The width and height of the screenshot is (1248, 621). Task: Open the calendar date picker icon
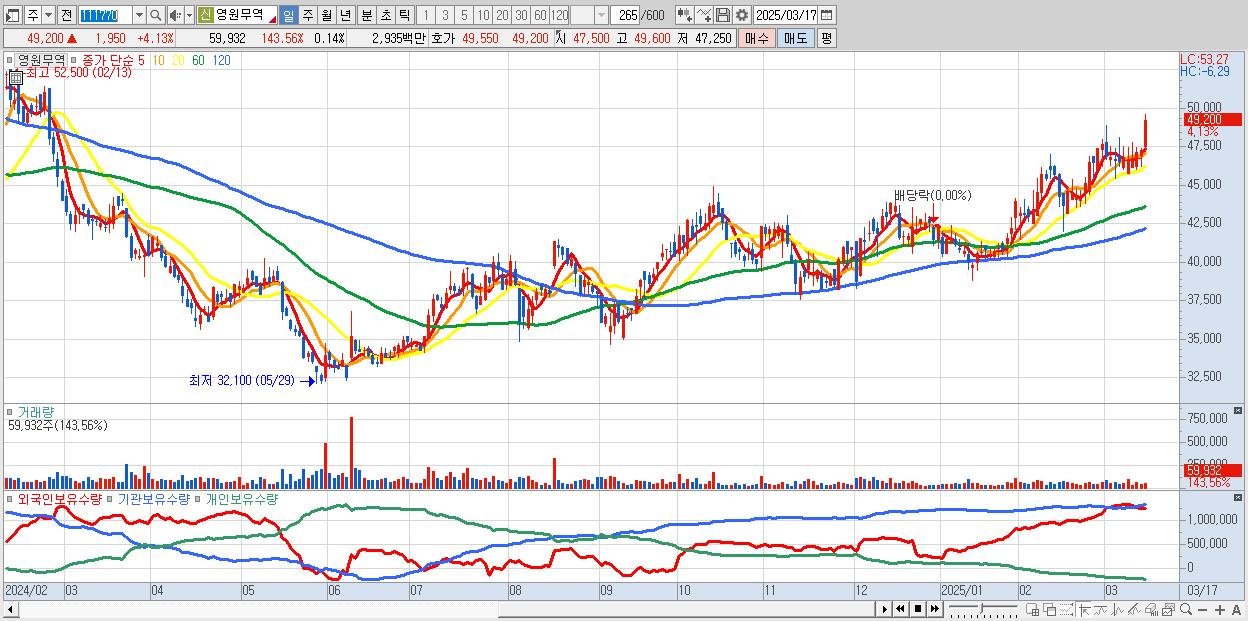pos(827,16)
